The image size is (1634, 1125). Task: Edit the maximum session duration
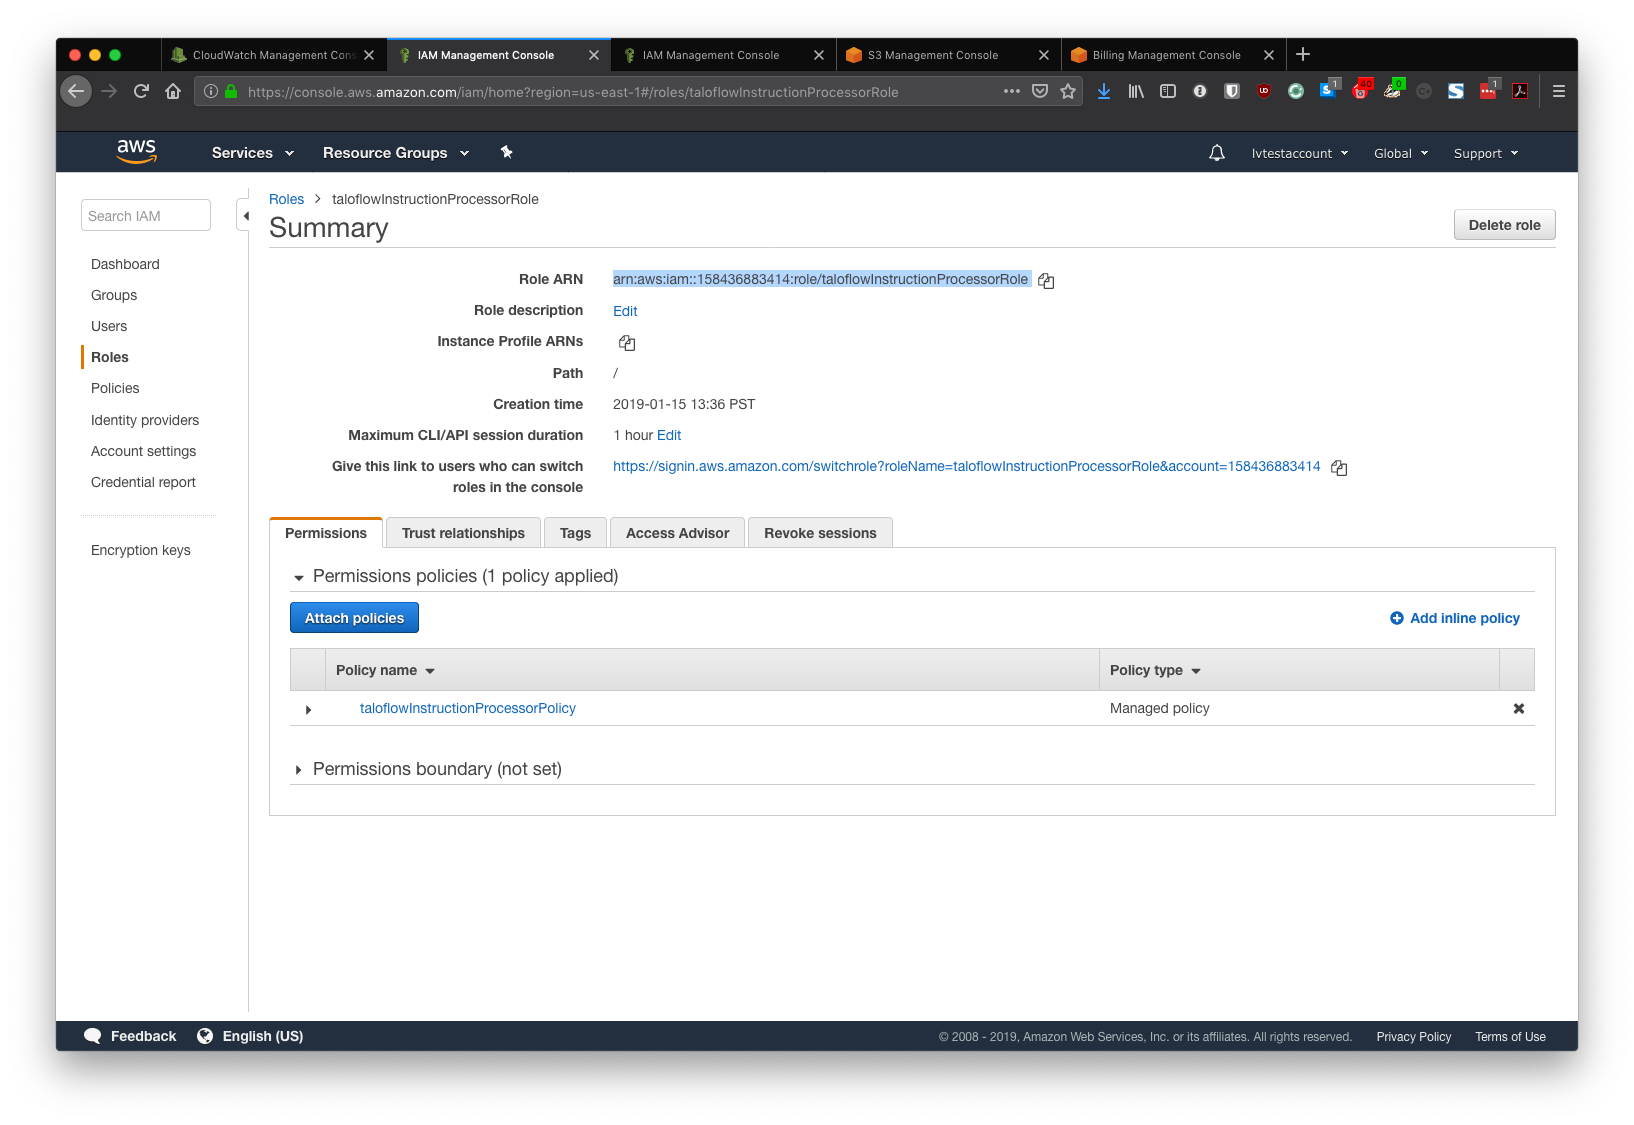669,435
